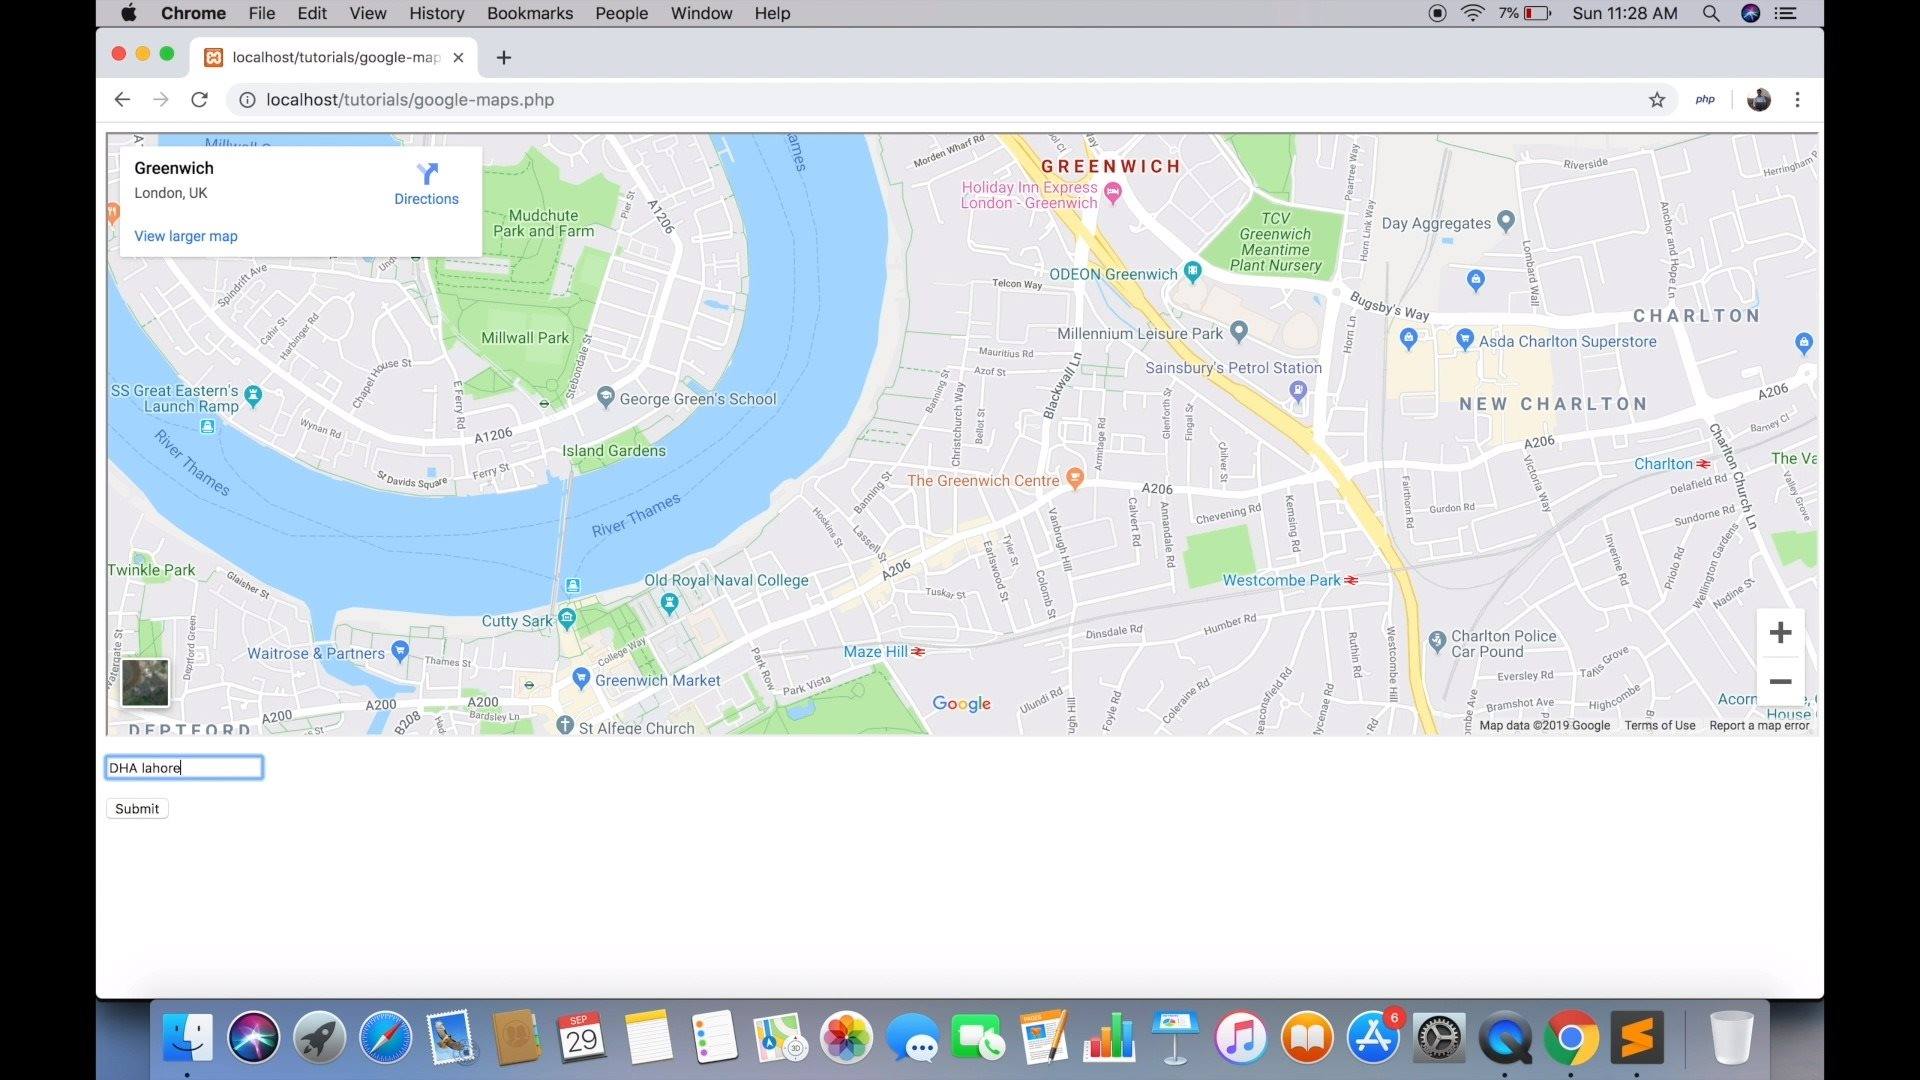
Task: Click the Holiday Inn Express hotel marker
Action: [x=1112, y=191]
